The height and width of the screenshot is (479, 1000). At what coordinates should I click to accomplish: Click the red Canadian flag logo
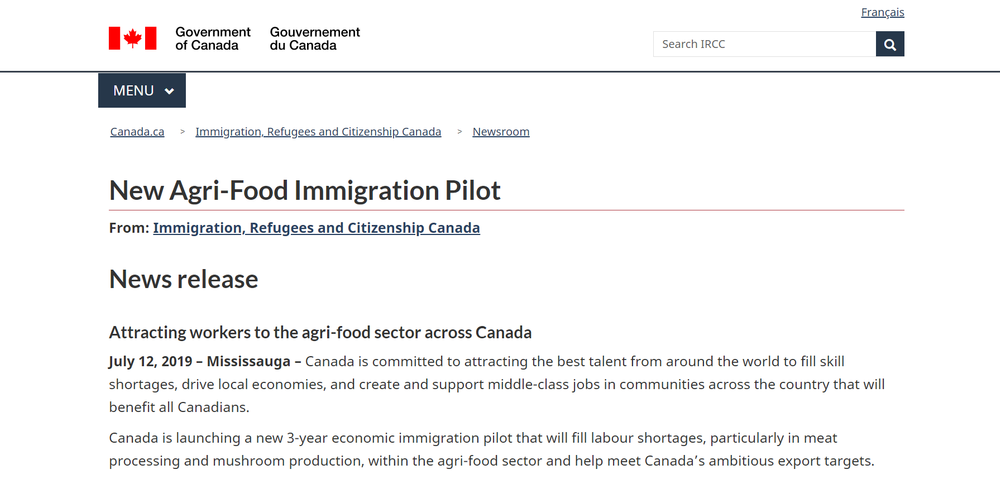[133, 38]
